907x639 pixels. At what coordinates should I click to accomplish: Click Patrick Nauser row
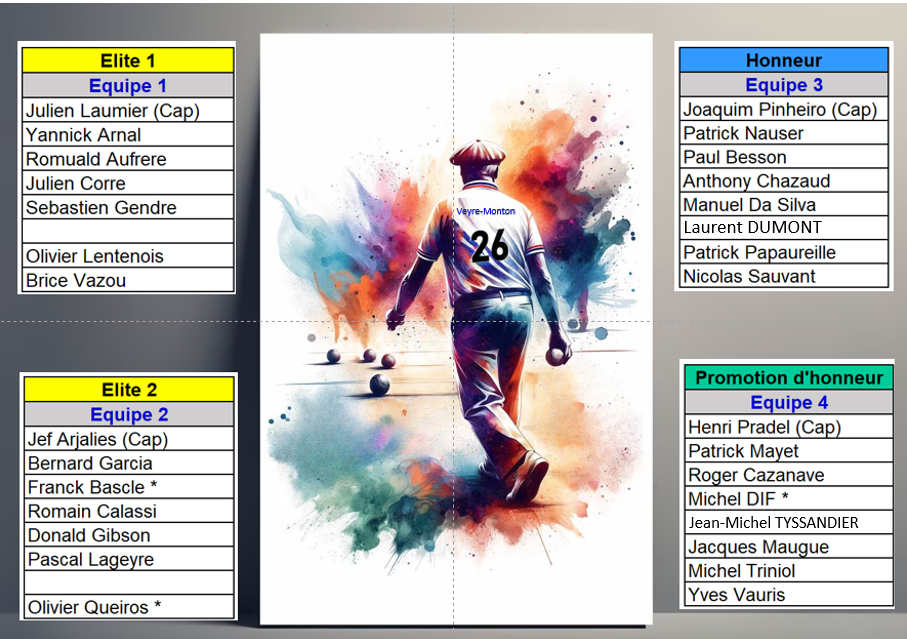(x=784, y=133)
